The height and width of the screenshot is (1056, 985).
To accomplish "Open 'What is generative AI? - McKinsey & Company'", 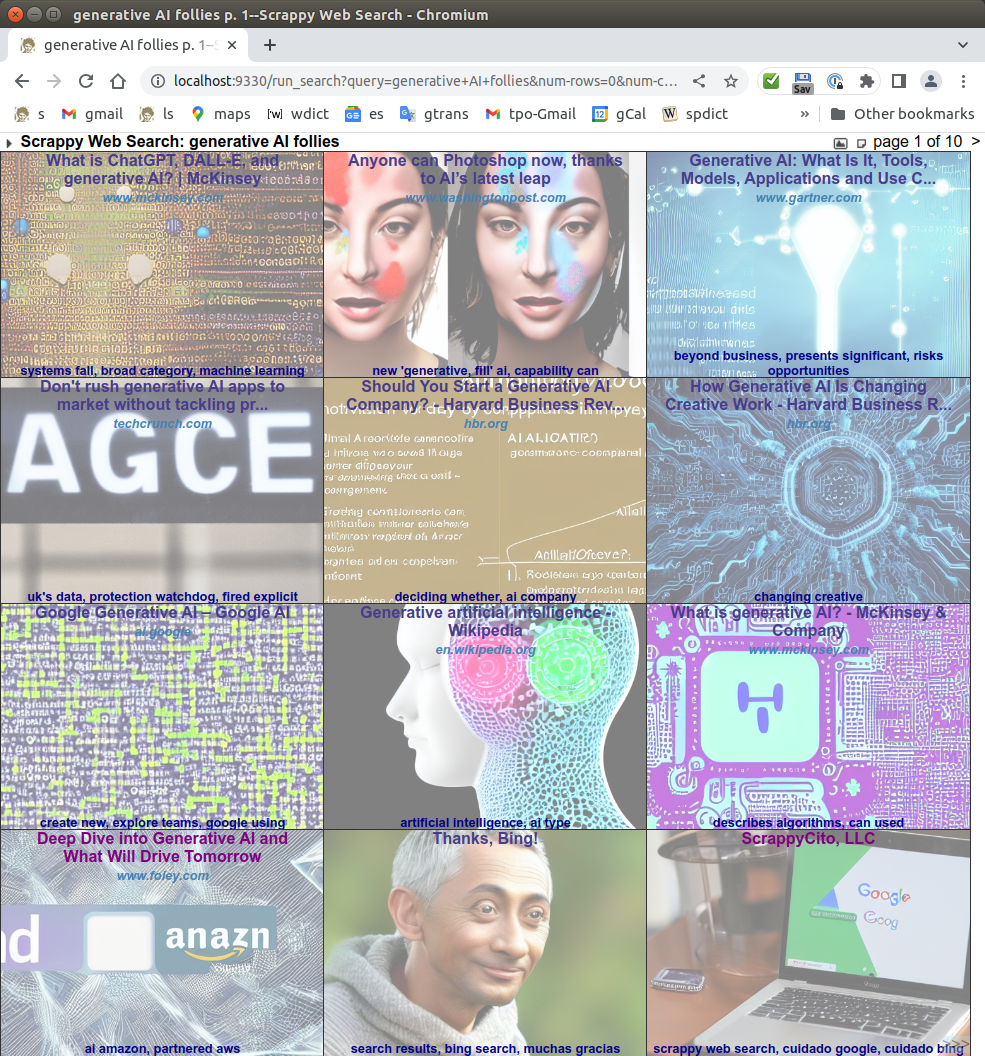I will [x=808, y=622].
